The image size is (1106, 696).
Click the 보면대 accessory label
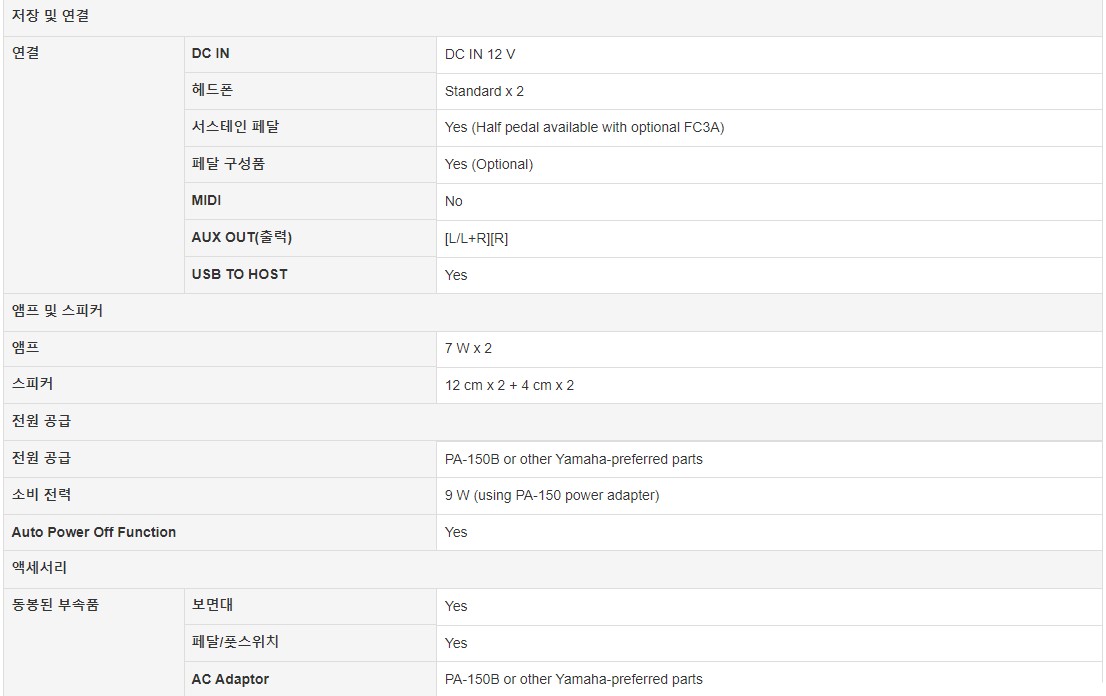pyautogui.click(x=212, y=604)
